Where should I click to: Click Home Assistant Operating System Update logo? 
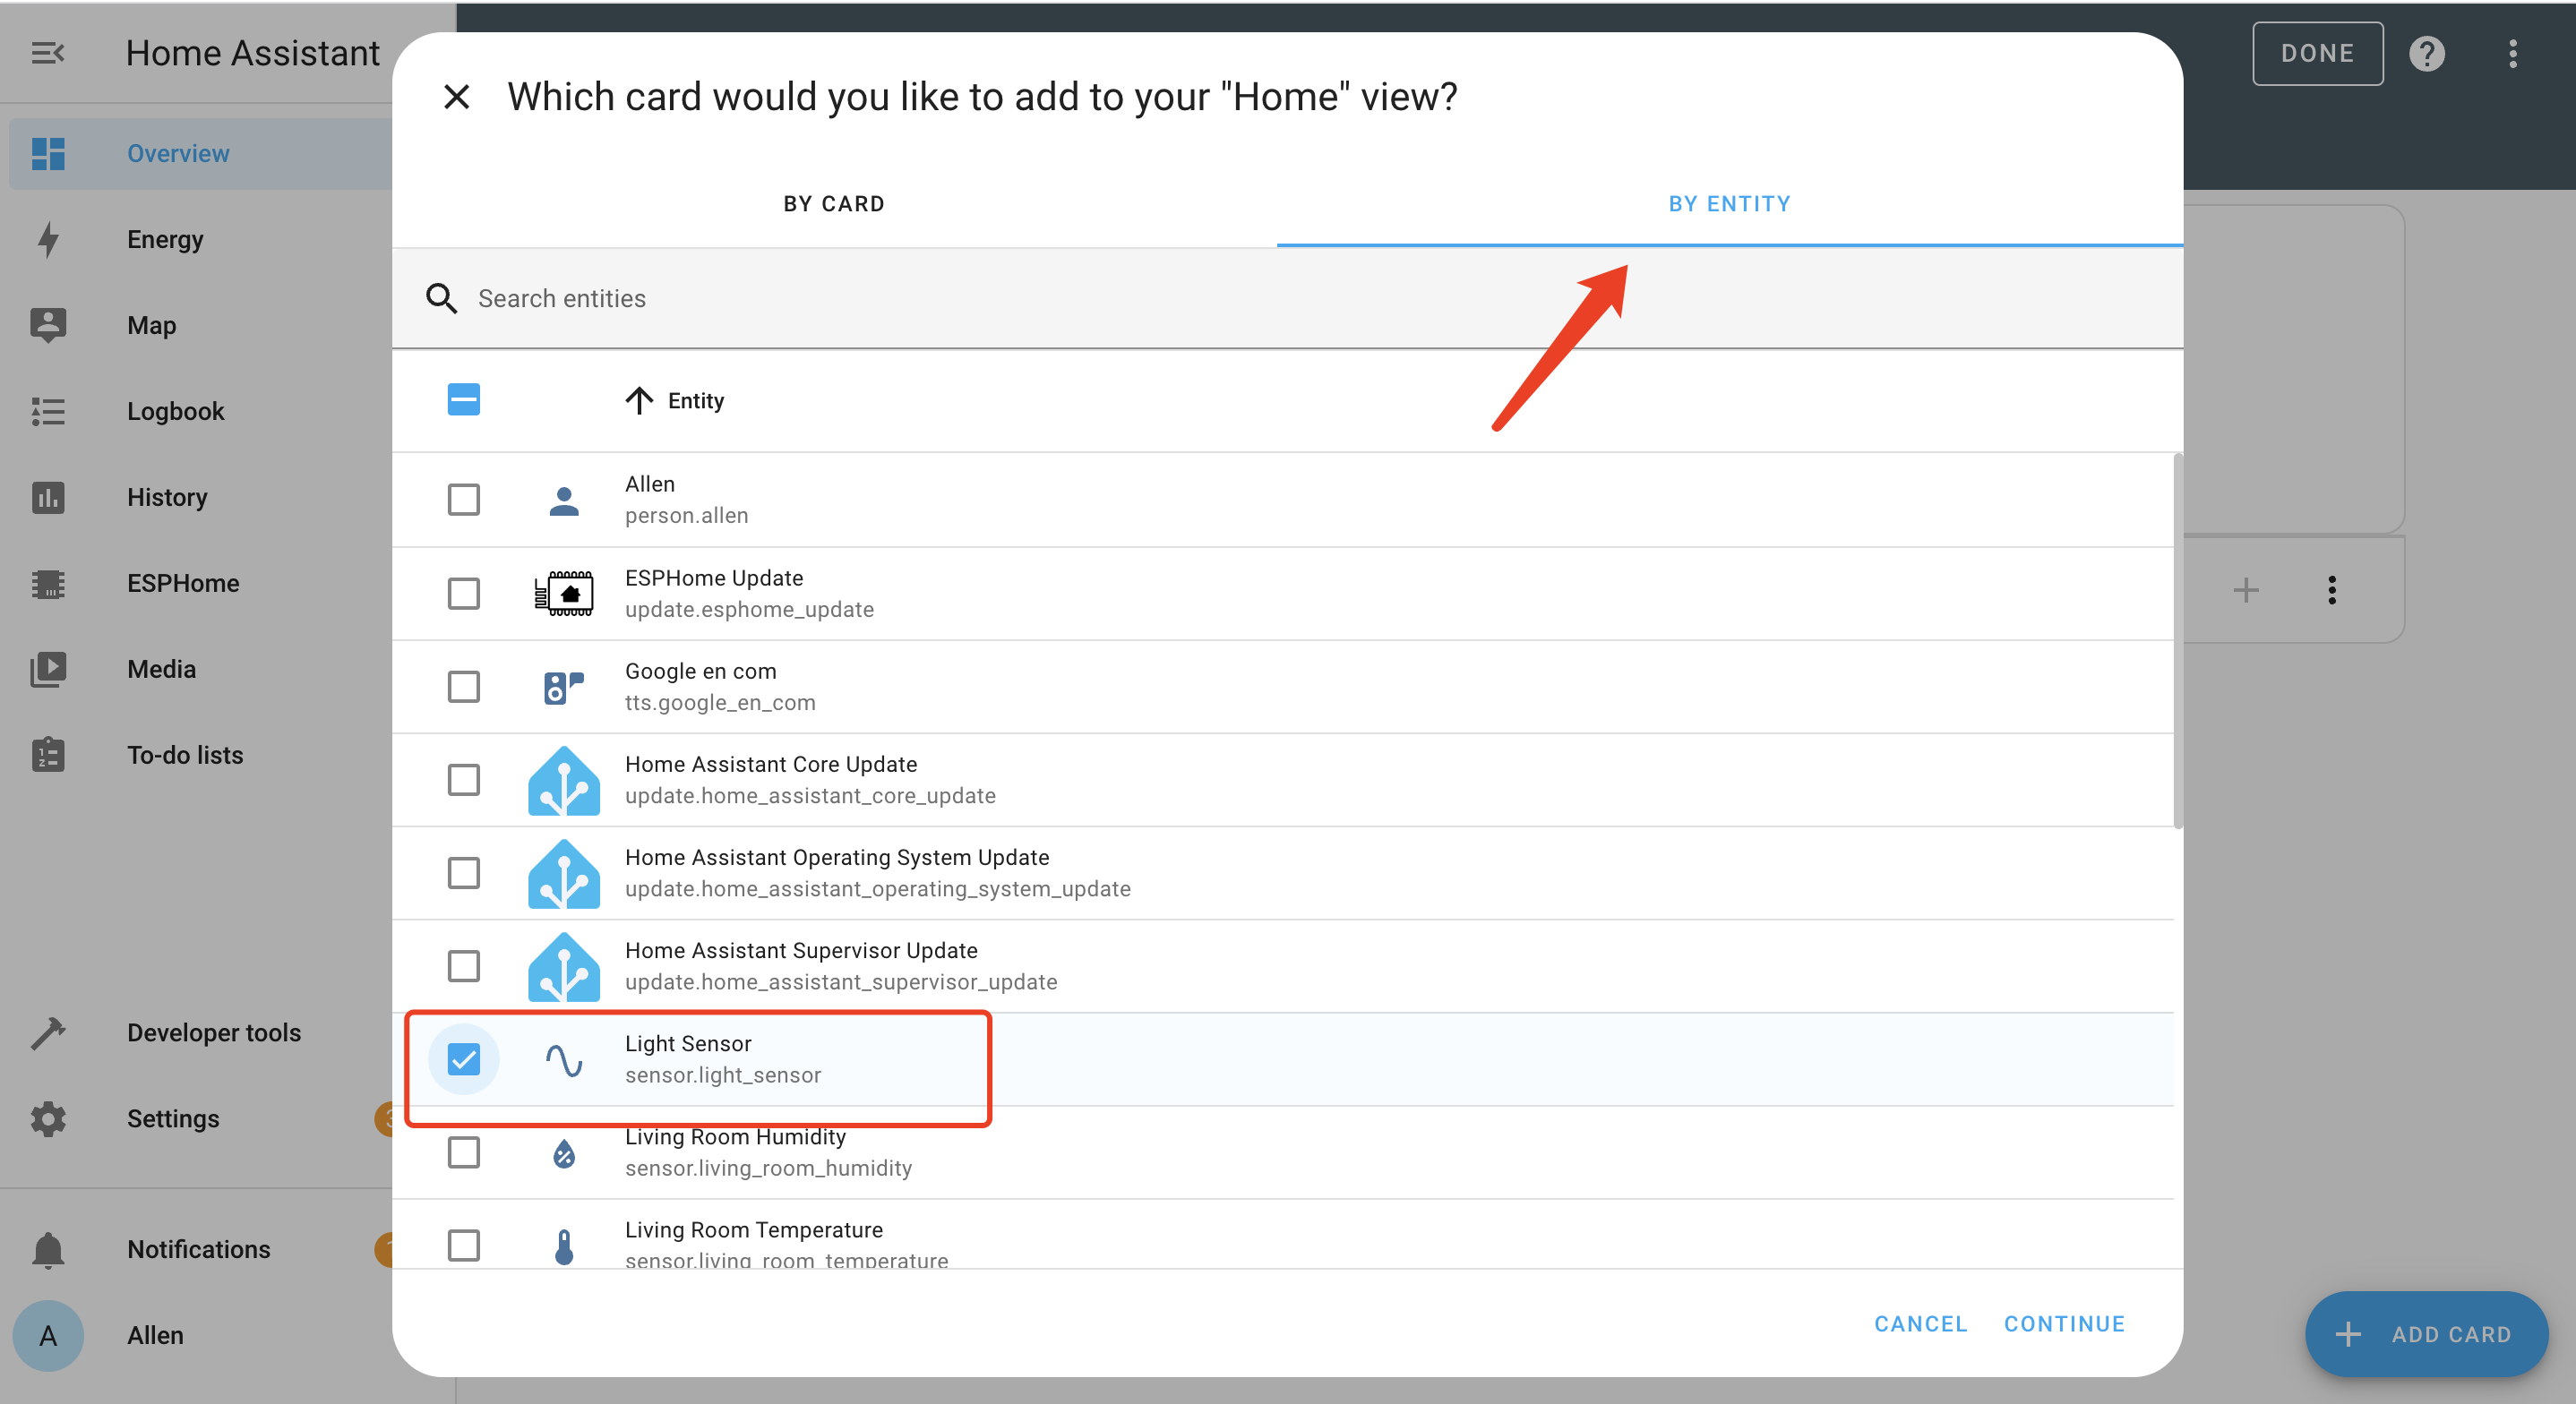click(564, 873)
